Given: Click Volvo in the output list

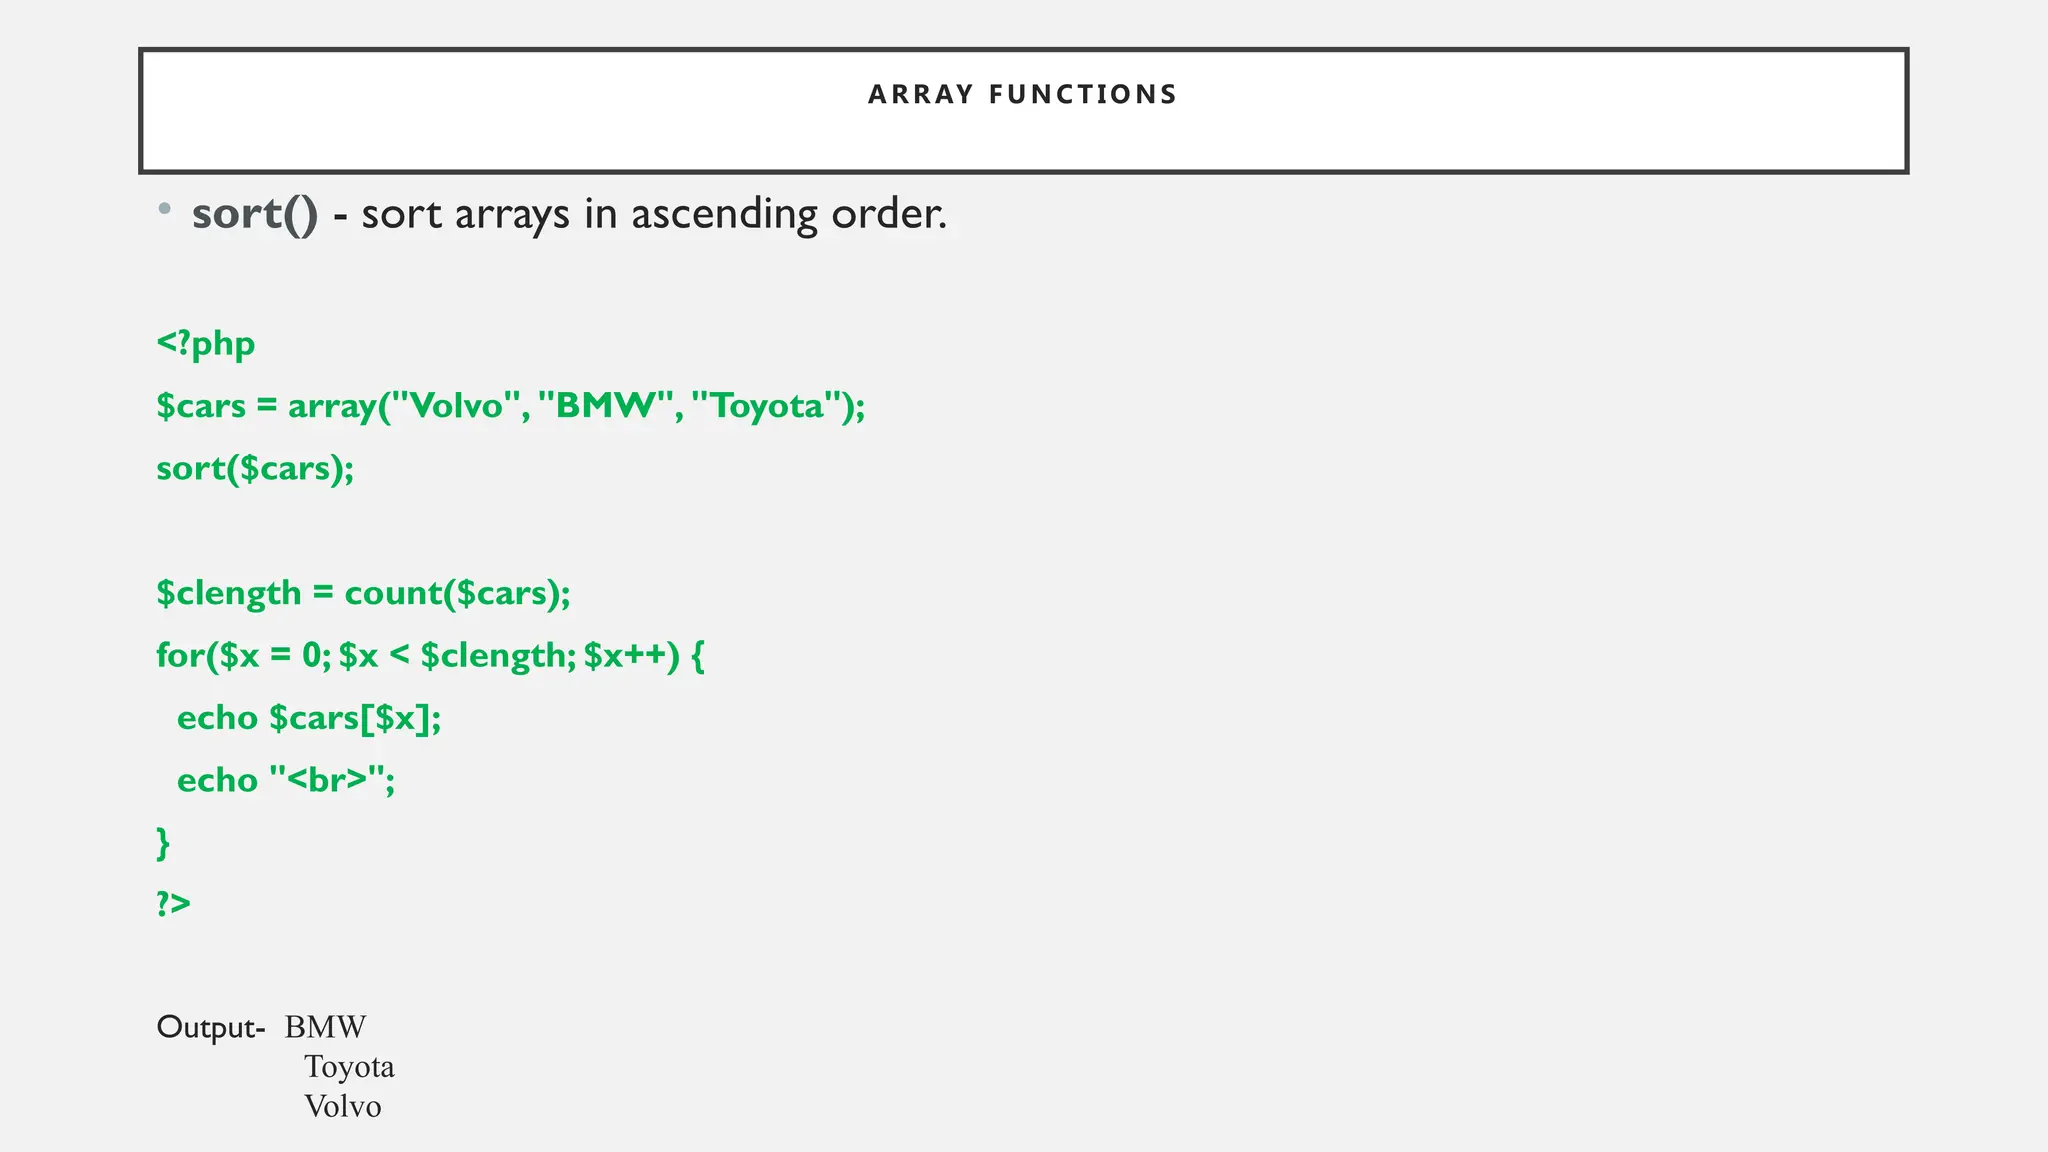Looking at the screenshot, I should pyautogui.click(x=342, y=1107).
